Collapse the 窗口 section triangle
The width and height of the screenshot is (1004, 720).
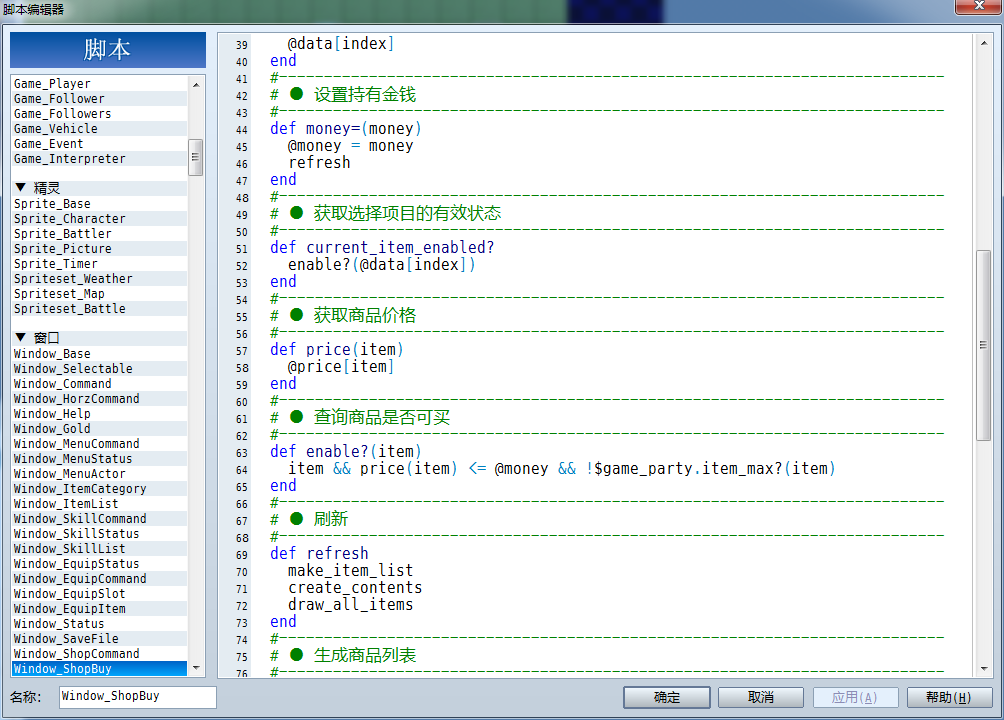20,338
